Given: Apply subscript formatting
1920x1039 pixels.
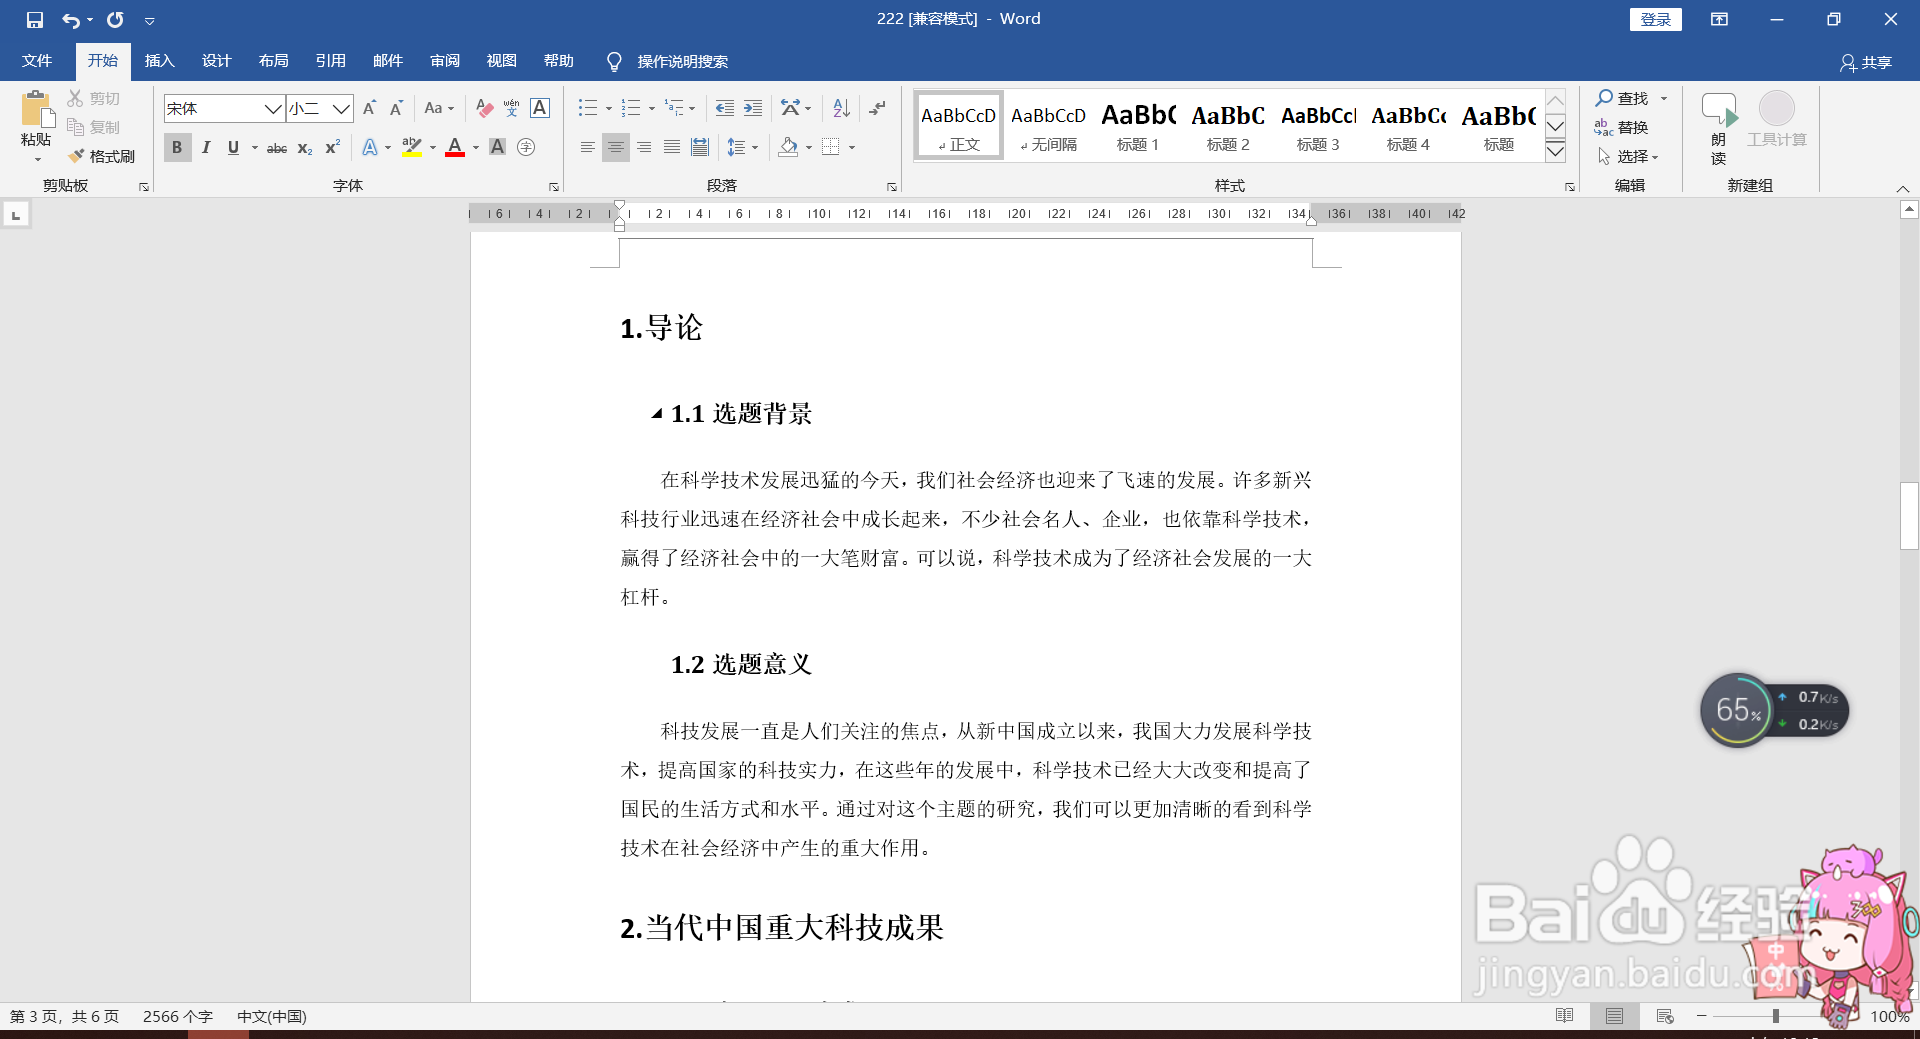Looking at the screenshot, I should pyautogui.click(x=305, y=148).
